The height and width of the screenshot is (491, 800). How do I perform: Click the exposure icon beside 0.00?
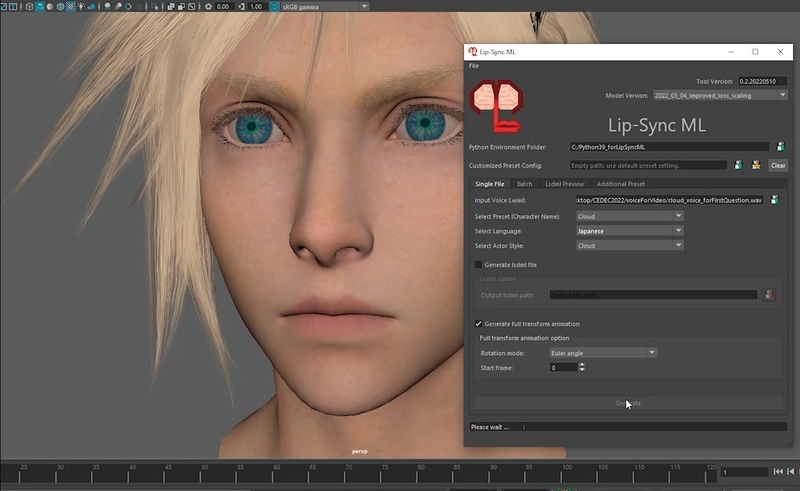click(x=208, y=7)
